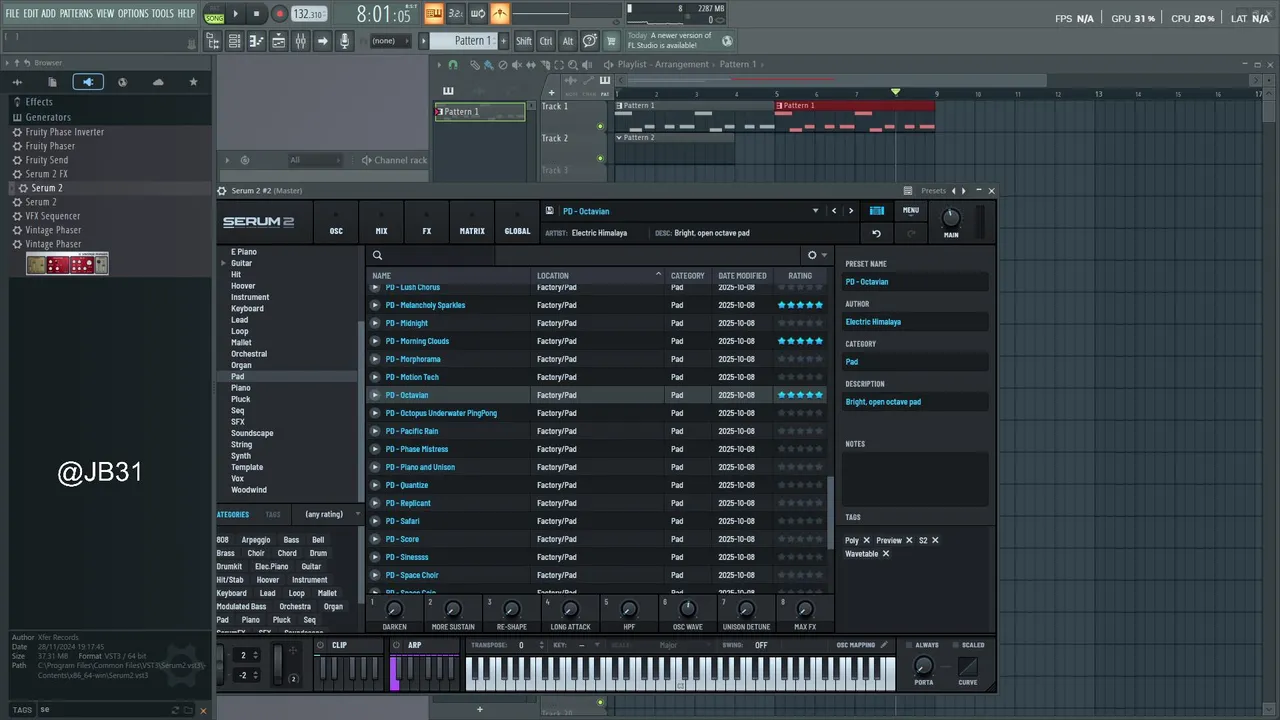Toggle countdown before recording icon
The height and width of the screenshot is (720, 1280).
click(x=456, y=14)
